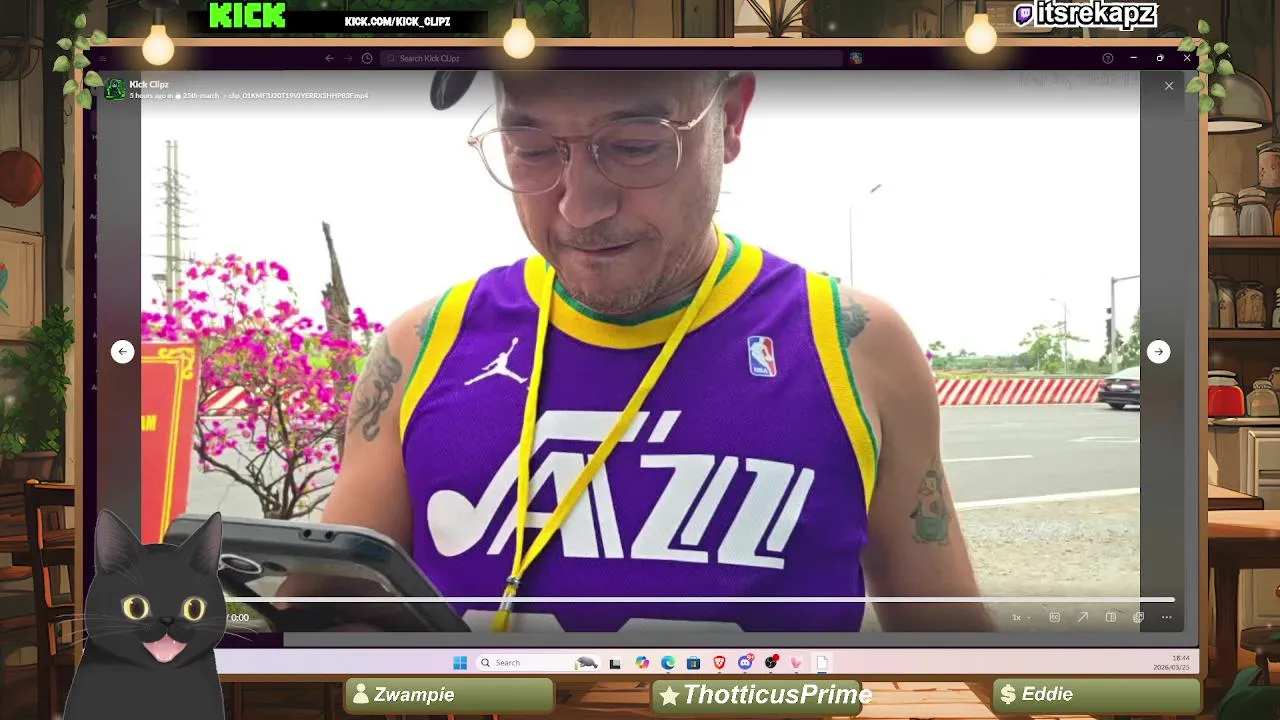
Task: Click the clip .mp4 file name
Action: pos(298,96)
